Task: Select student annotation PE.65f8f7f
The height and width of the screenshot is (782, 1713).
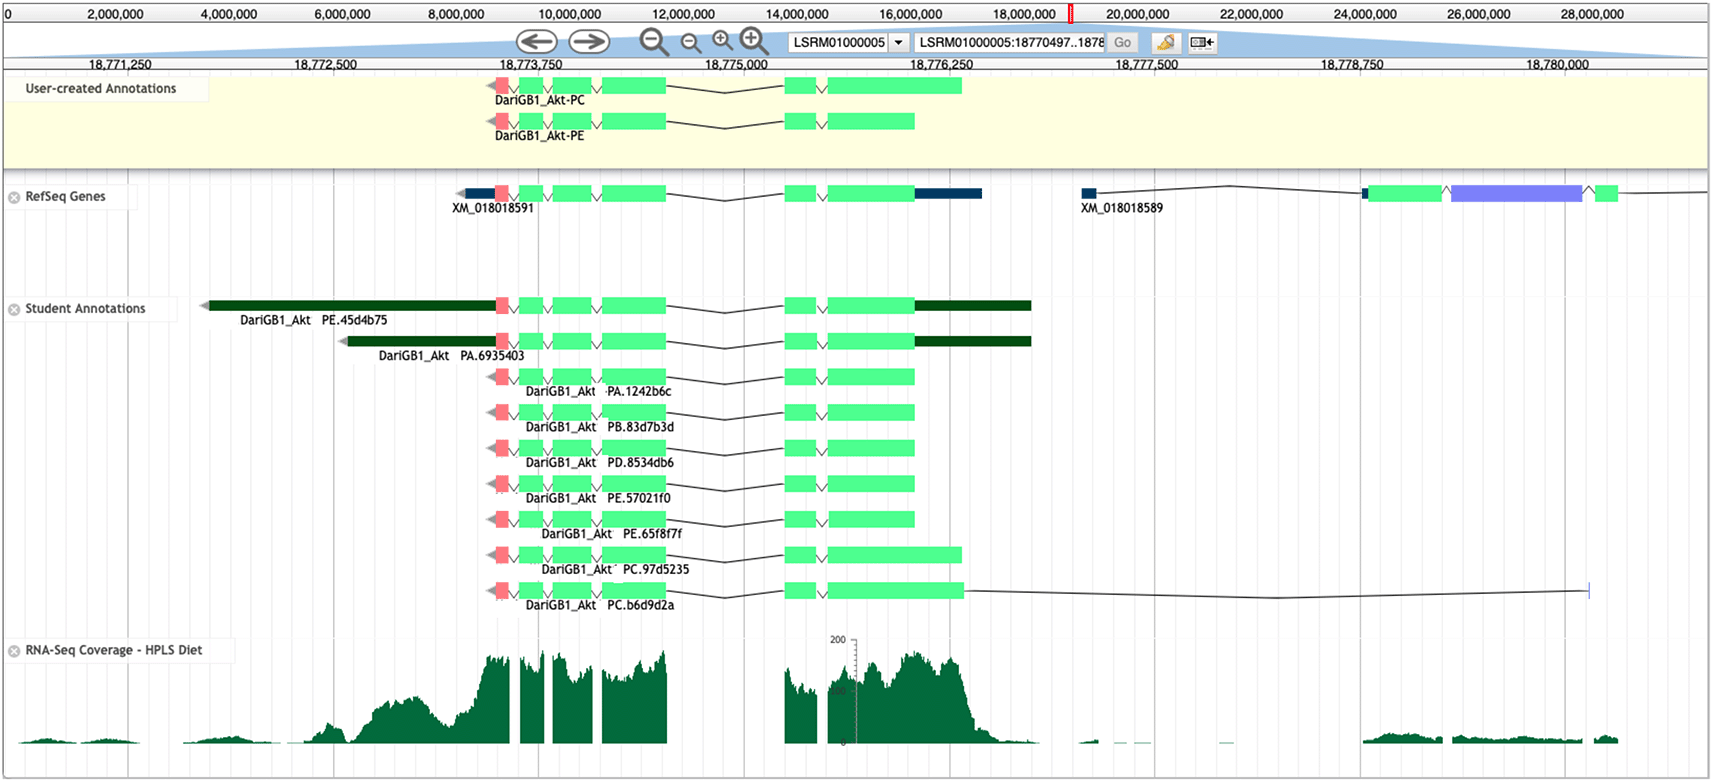Action: pos(612,534)
